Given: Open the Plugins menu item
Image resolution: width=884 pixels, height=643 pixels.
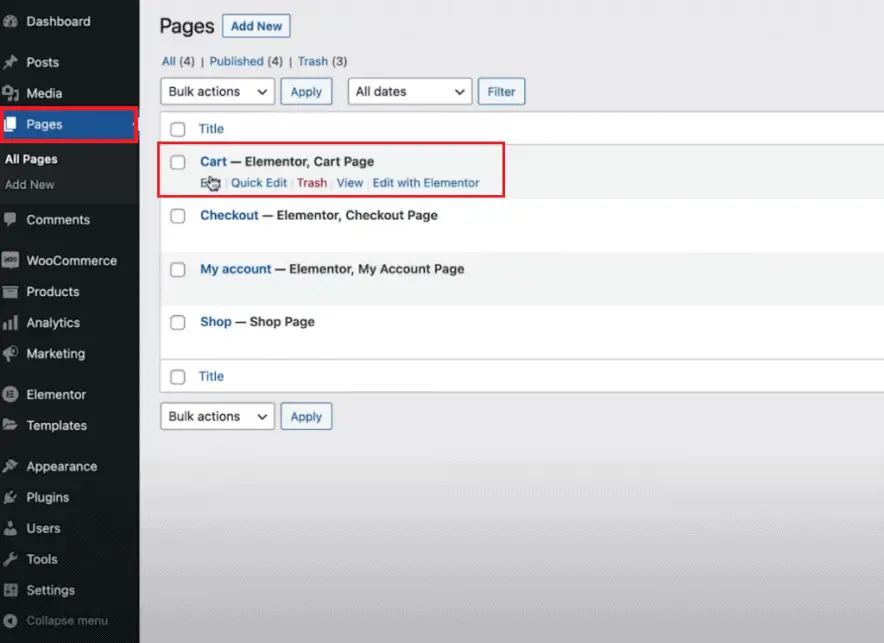Looking at the screenshot, I should click(47, 497).
